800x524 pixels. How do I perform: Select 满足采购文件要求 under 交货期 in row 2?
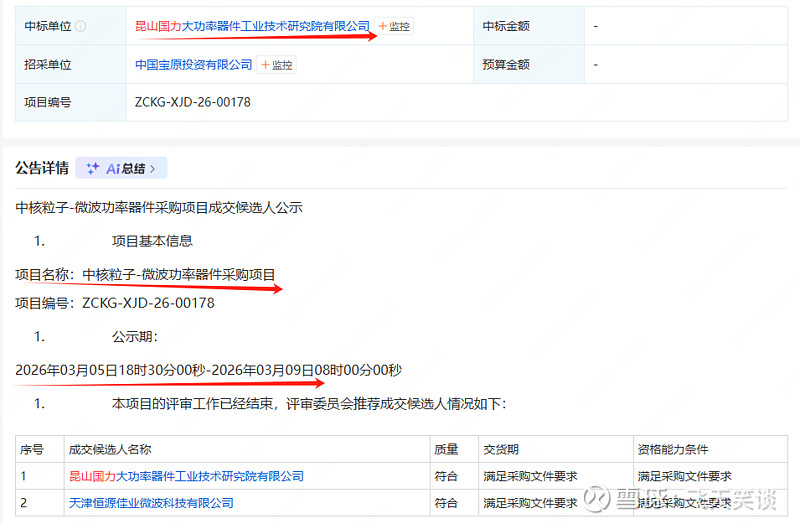(x=530, y=503)
